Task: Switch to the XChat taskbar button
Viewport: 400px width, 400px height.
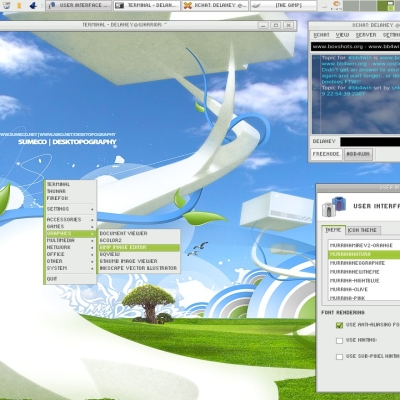Action: [x=215, y=5]
